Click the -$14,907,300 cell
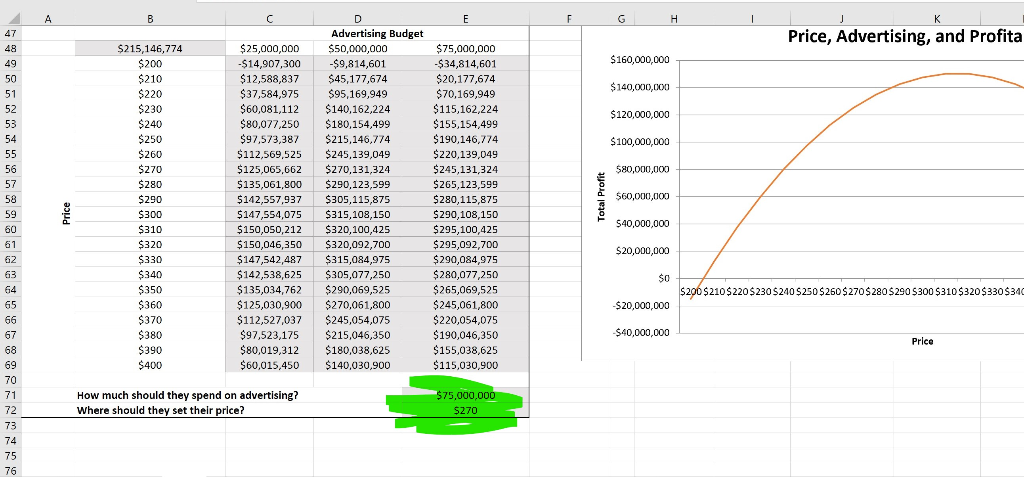The image size is (1024, 477). [x=270, y=64]
